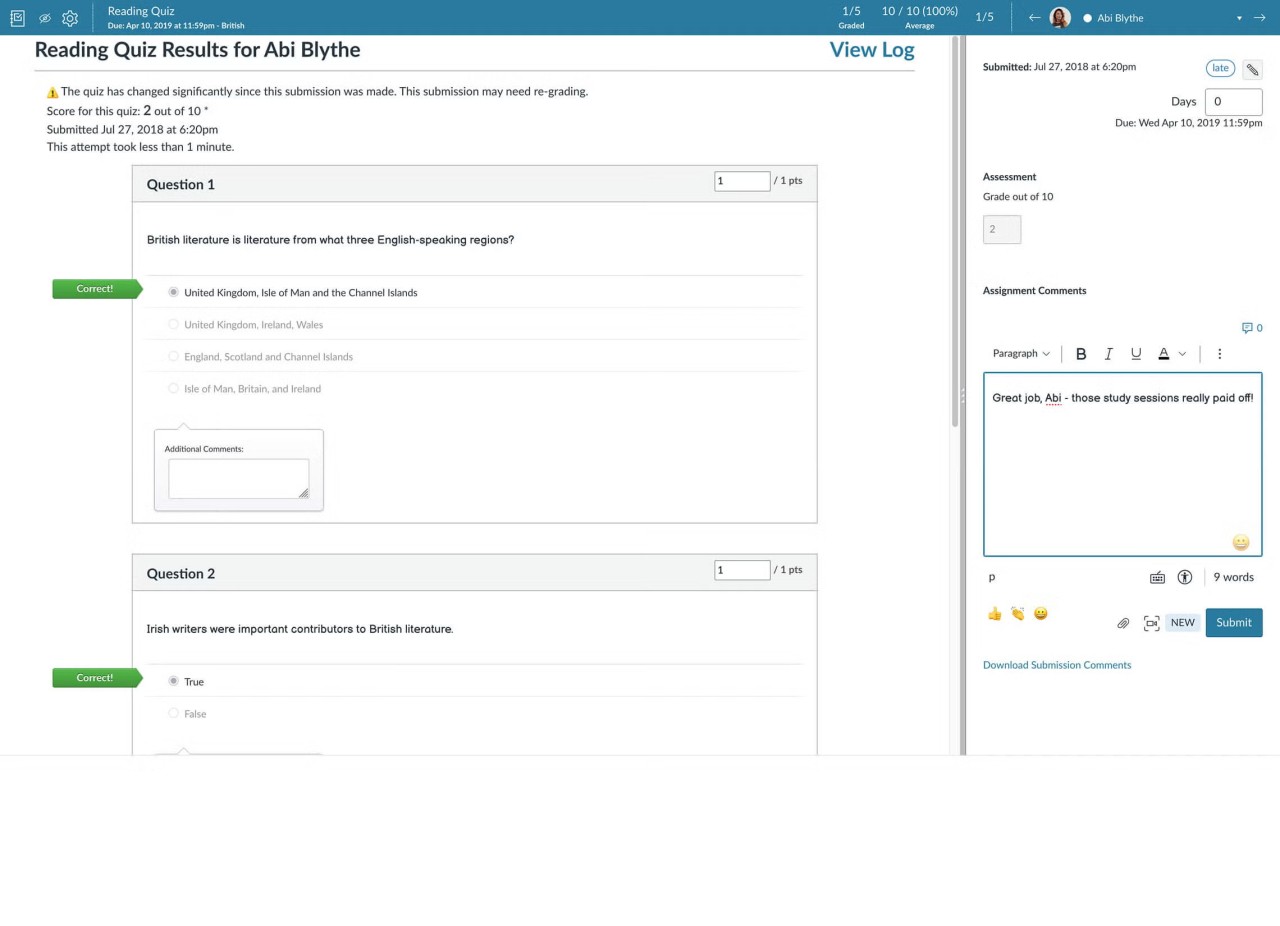Open more editor options menu

(1219, 354)
